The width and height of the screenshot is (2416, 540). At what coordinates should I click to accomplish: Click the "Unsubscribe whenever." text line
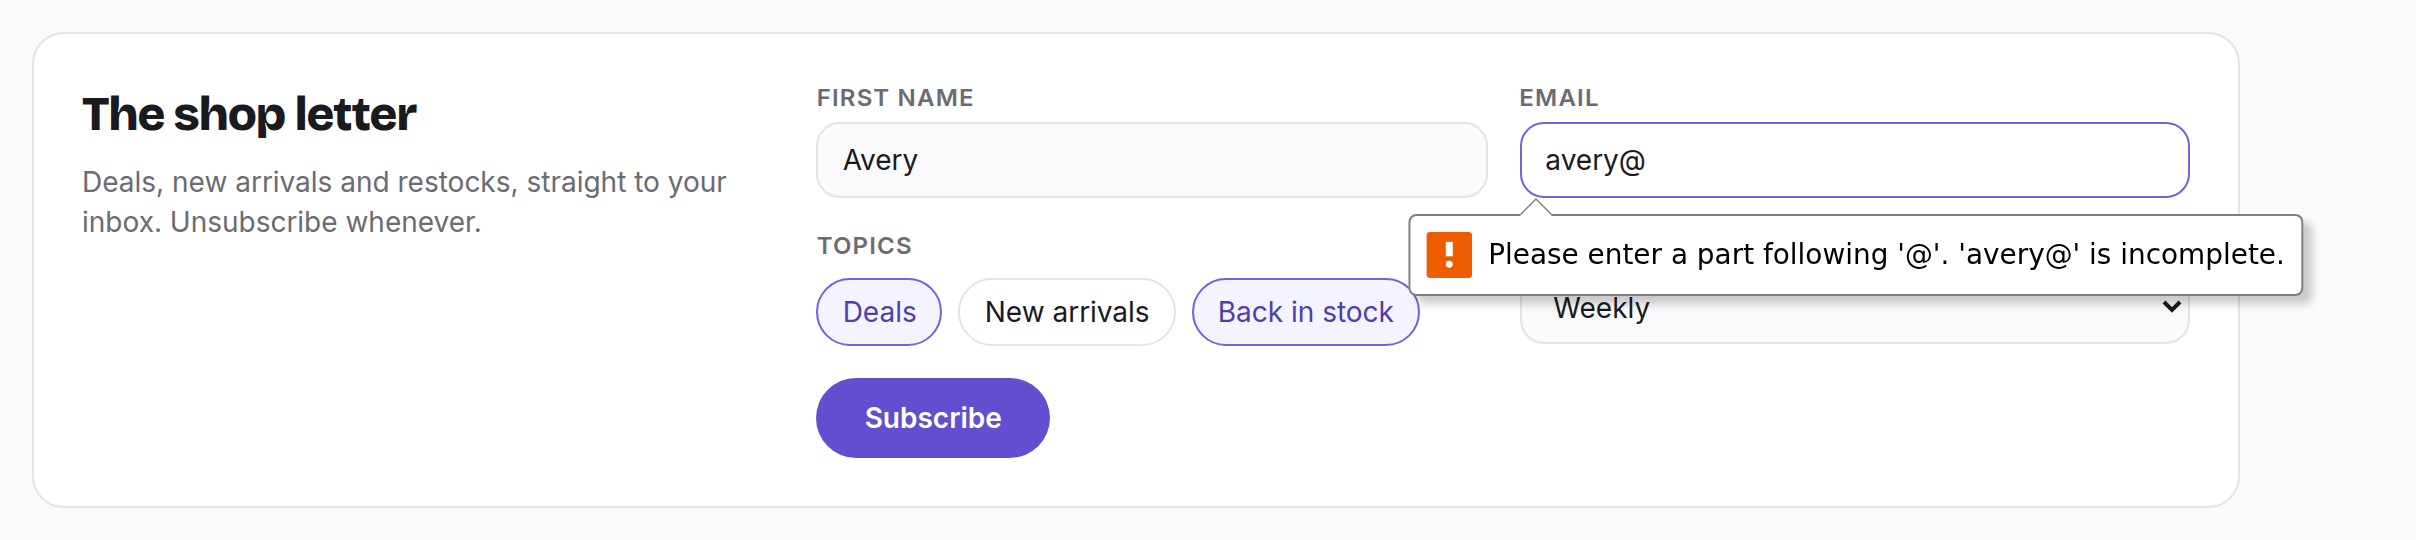click(x=325, y=222)
